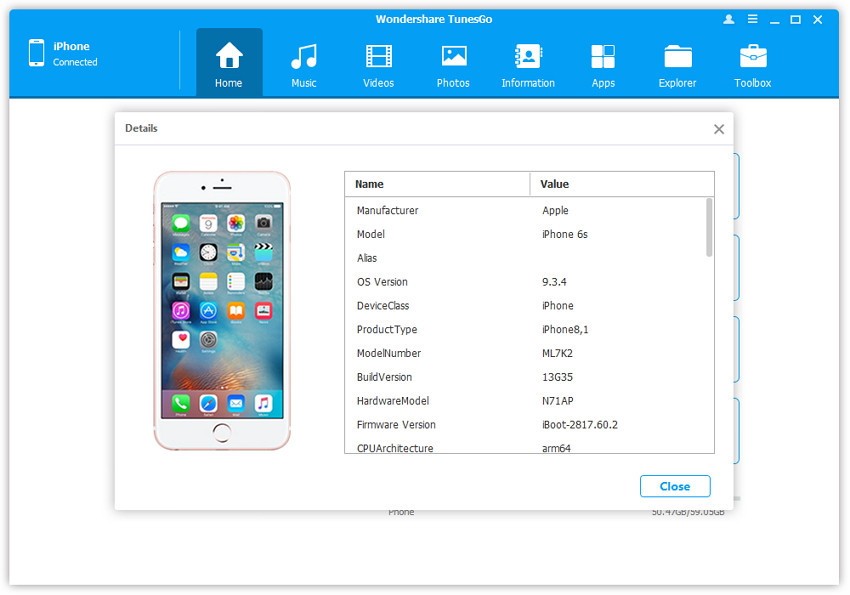Select the DeviceClass row
The width and height of the screenshot is (850, 595).
[x=525, y=306]
